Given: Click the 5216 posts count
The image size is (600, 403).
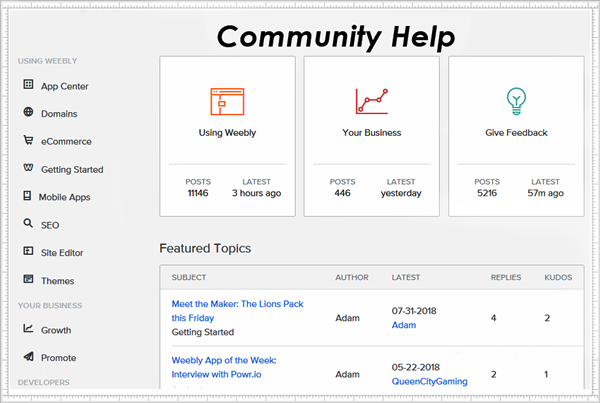Looking at the screenshot, I should pos(487,193).
